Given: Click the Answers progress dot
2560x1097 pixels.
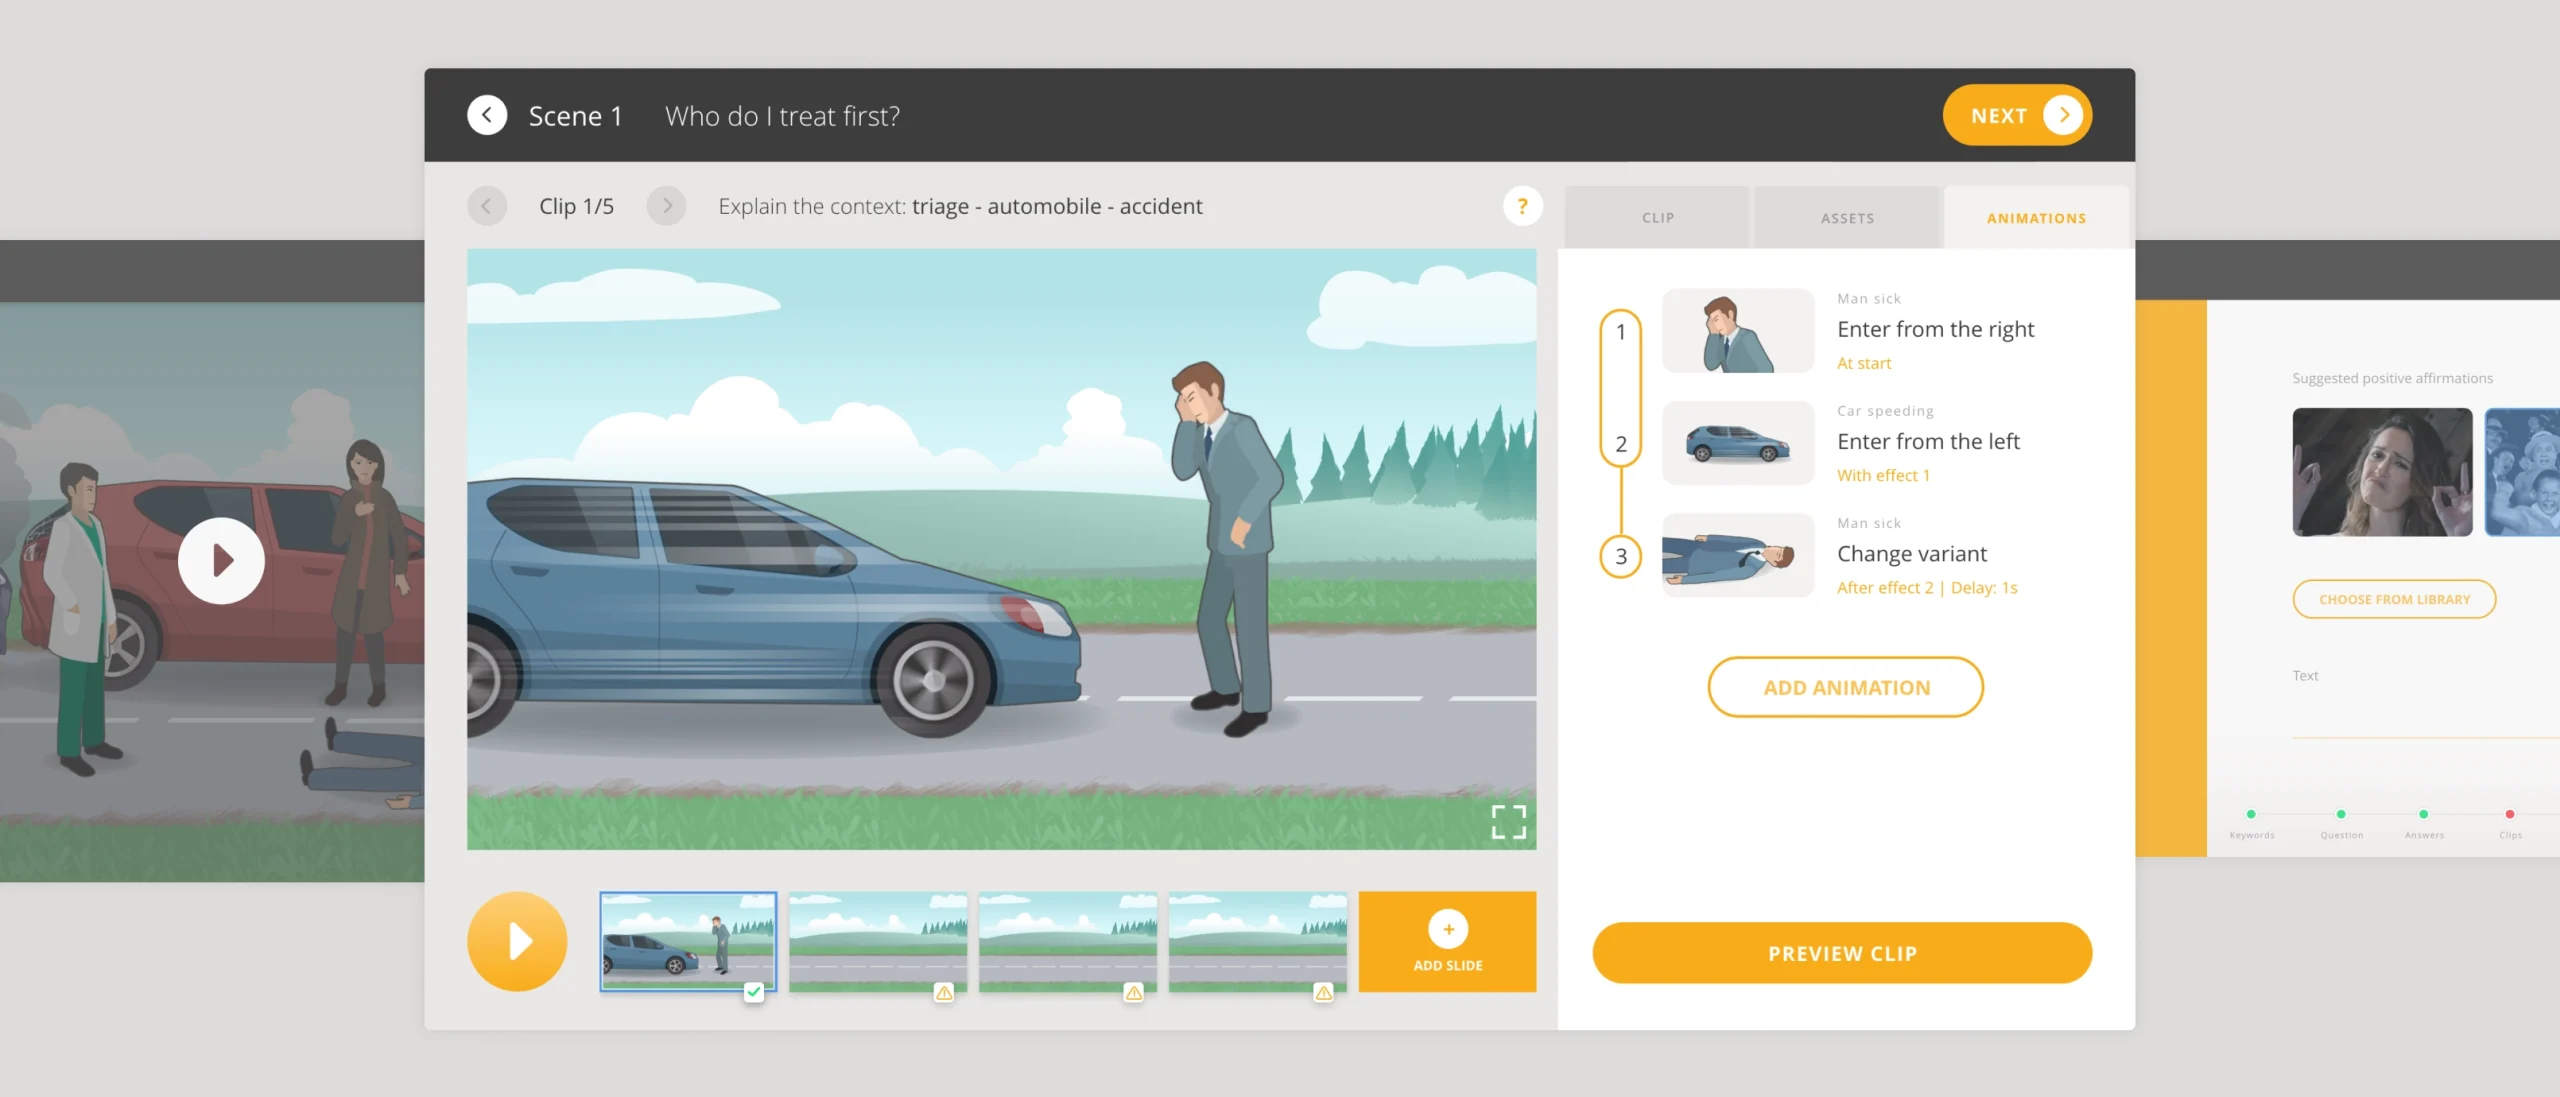Looking at the screenshot, I should tap(2423, 814).
